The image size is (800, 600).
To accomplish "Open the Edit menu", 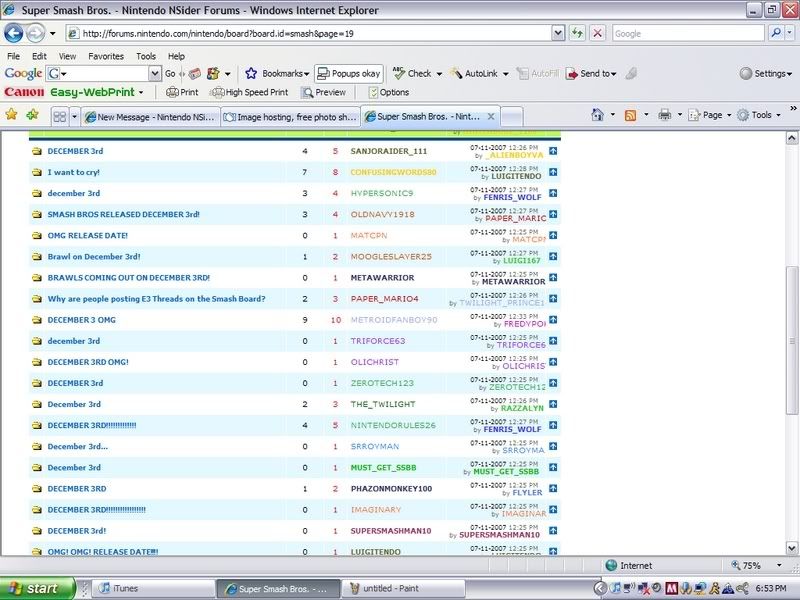I will (39, 56).
